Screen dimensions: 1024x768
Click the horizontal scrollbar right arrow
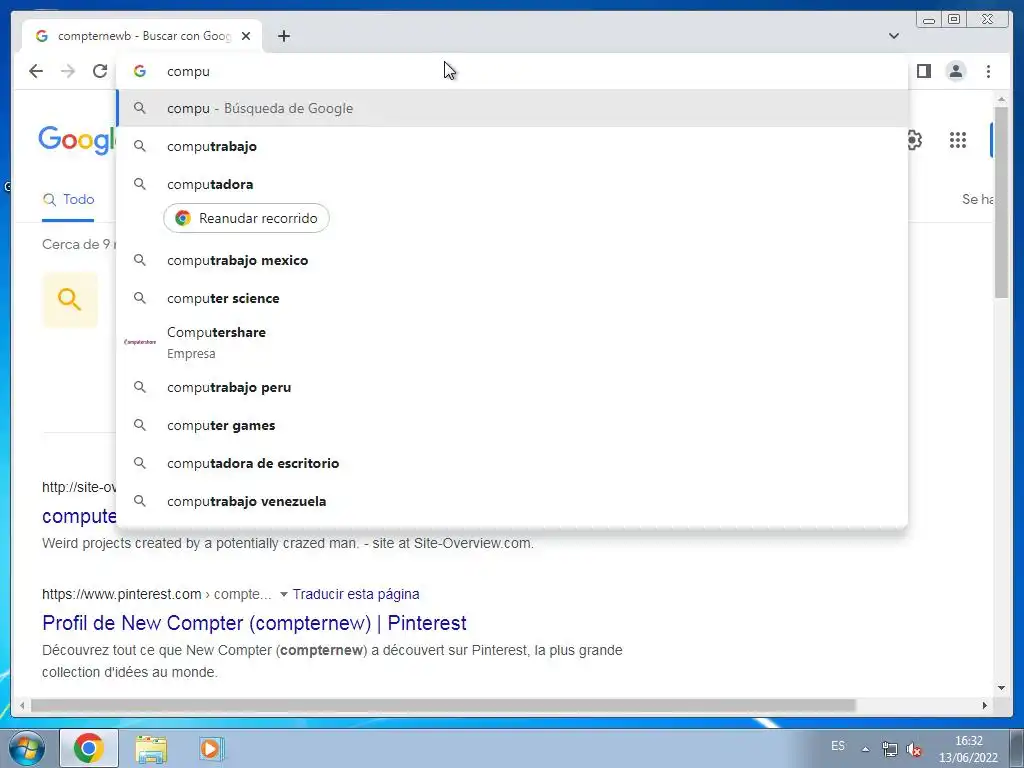[x=985, y=705]
